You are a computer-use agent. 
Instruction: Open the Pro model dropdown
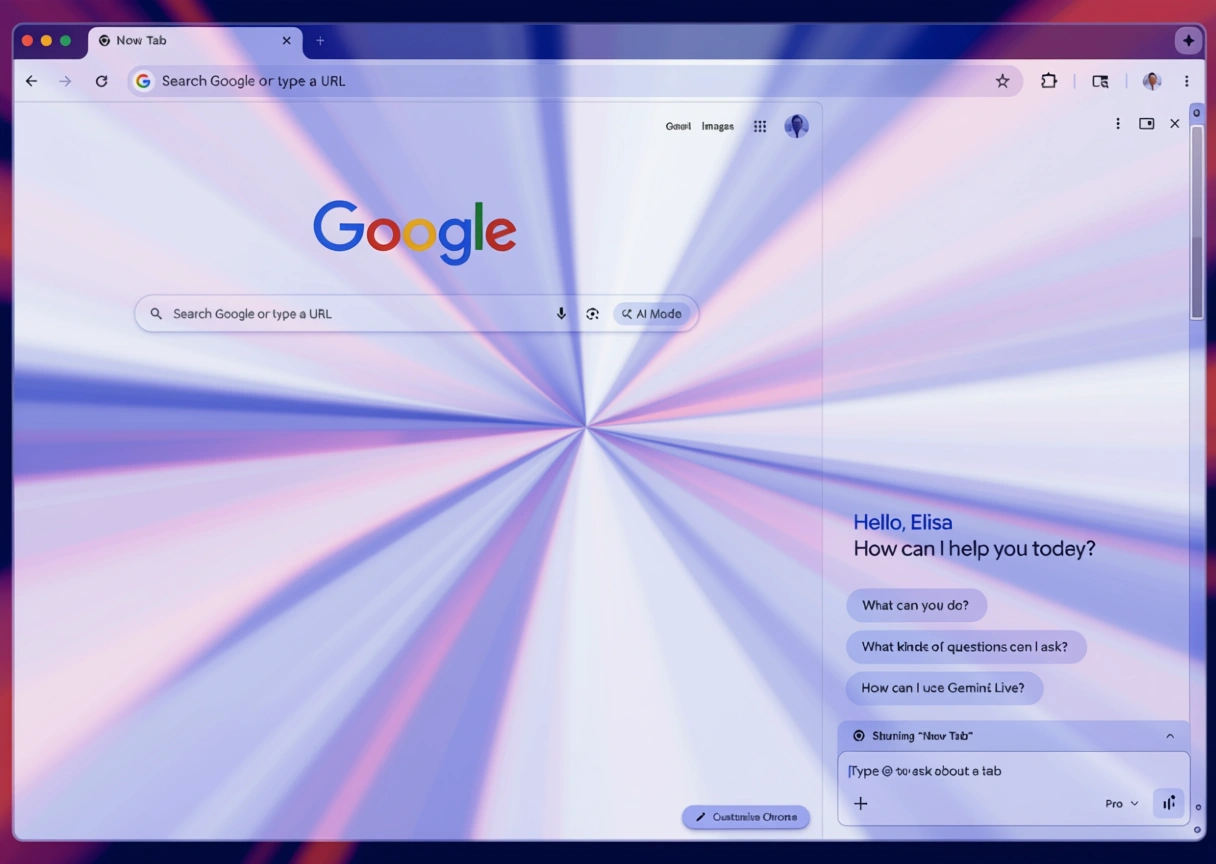[1121, 803]
